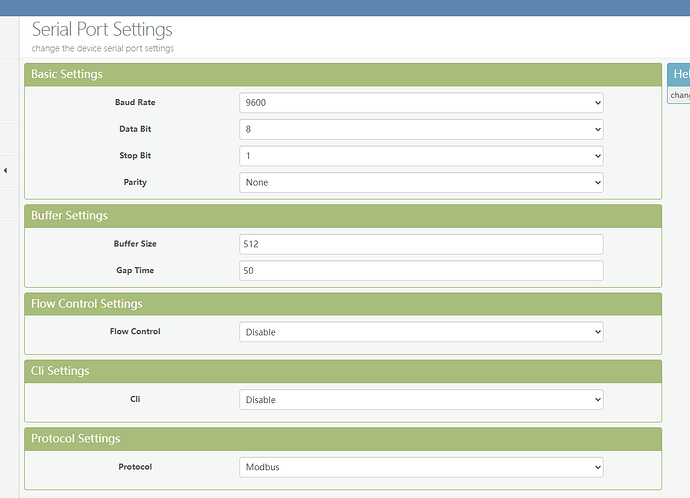Open the Baud Rate dropdown
Image resolution: width=690 pixels, height=498 pixels.
[421, 102]
